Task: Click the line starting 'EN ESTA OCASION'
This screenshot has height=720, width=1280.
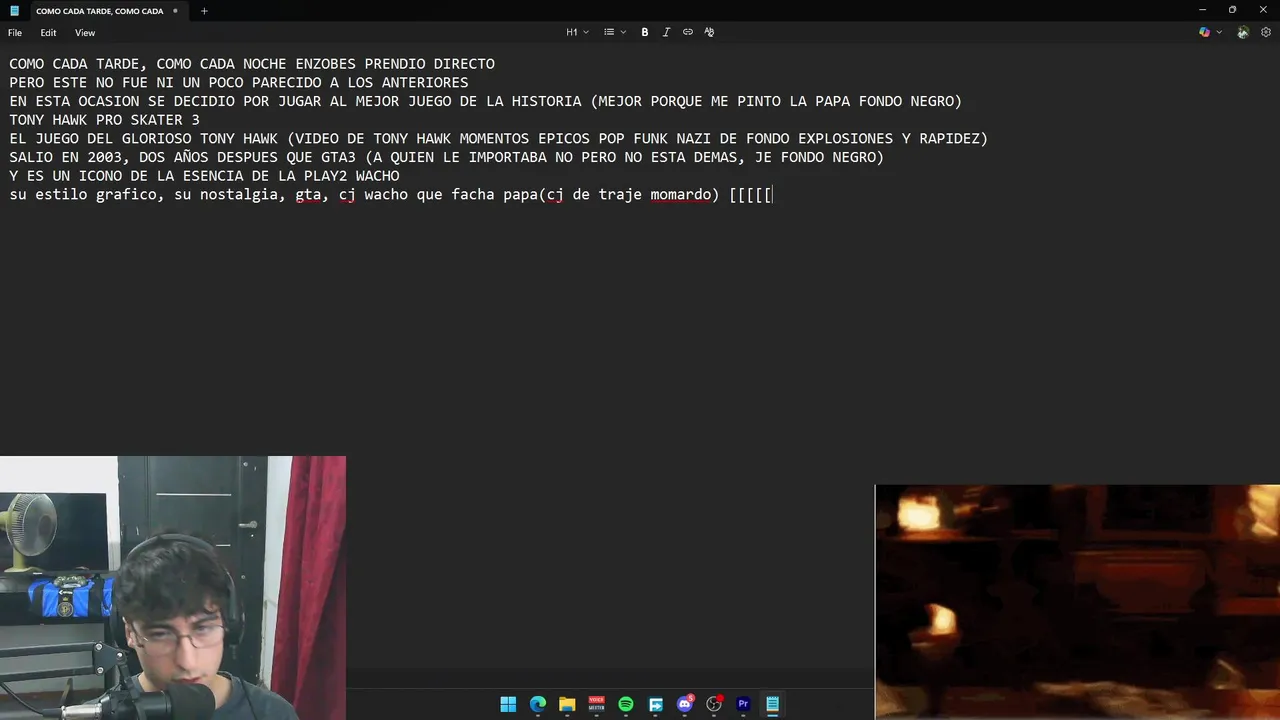Action: tap(486, 101)
